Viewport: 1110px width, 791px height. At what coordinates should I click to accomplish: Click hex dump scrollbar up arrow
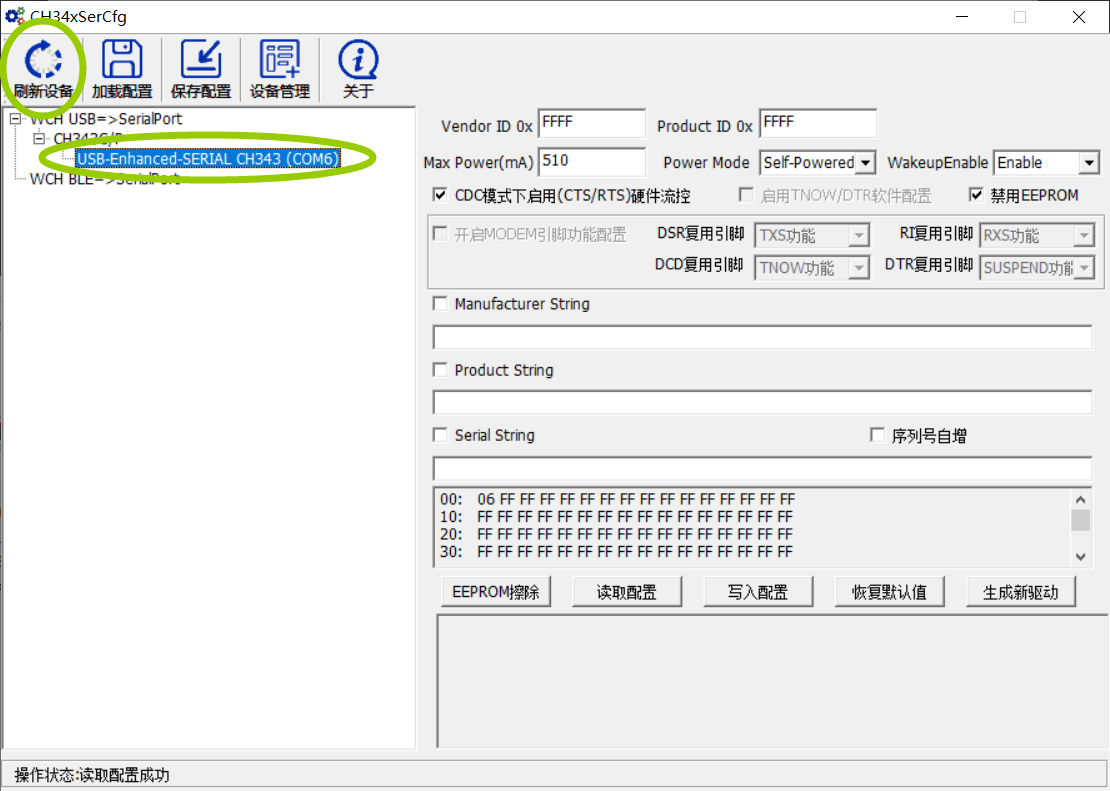(1080, 500)
